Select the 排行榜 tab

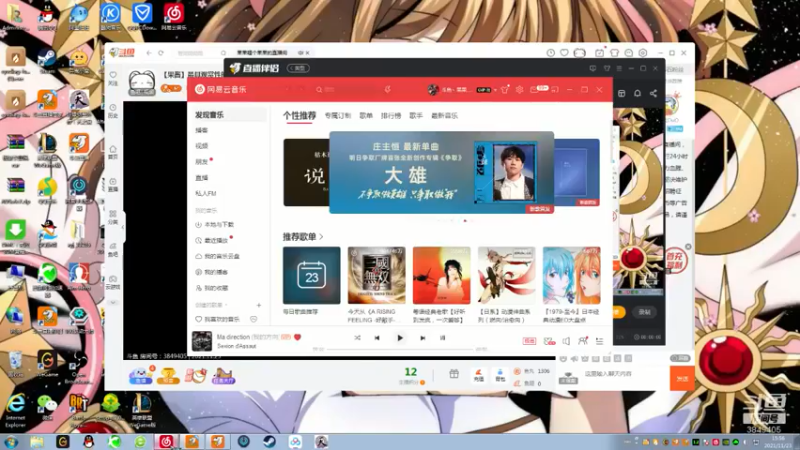(x=391, y=116)
